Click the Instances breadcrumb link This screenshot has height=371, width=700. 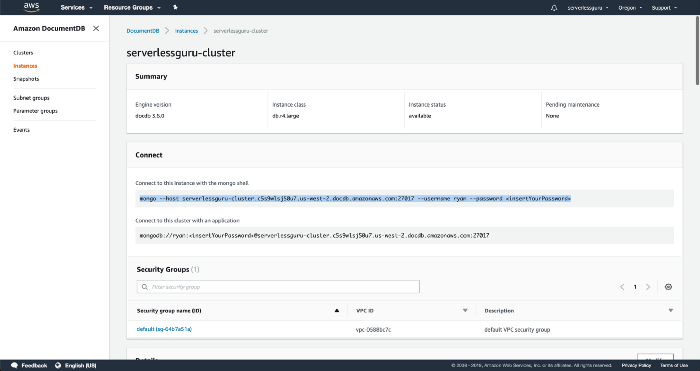point(186,31)
